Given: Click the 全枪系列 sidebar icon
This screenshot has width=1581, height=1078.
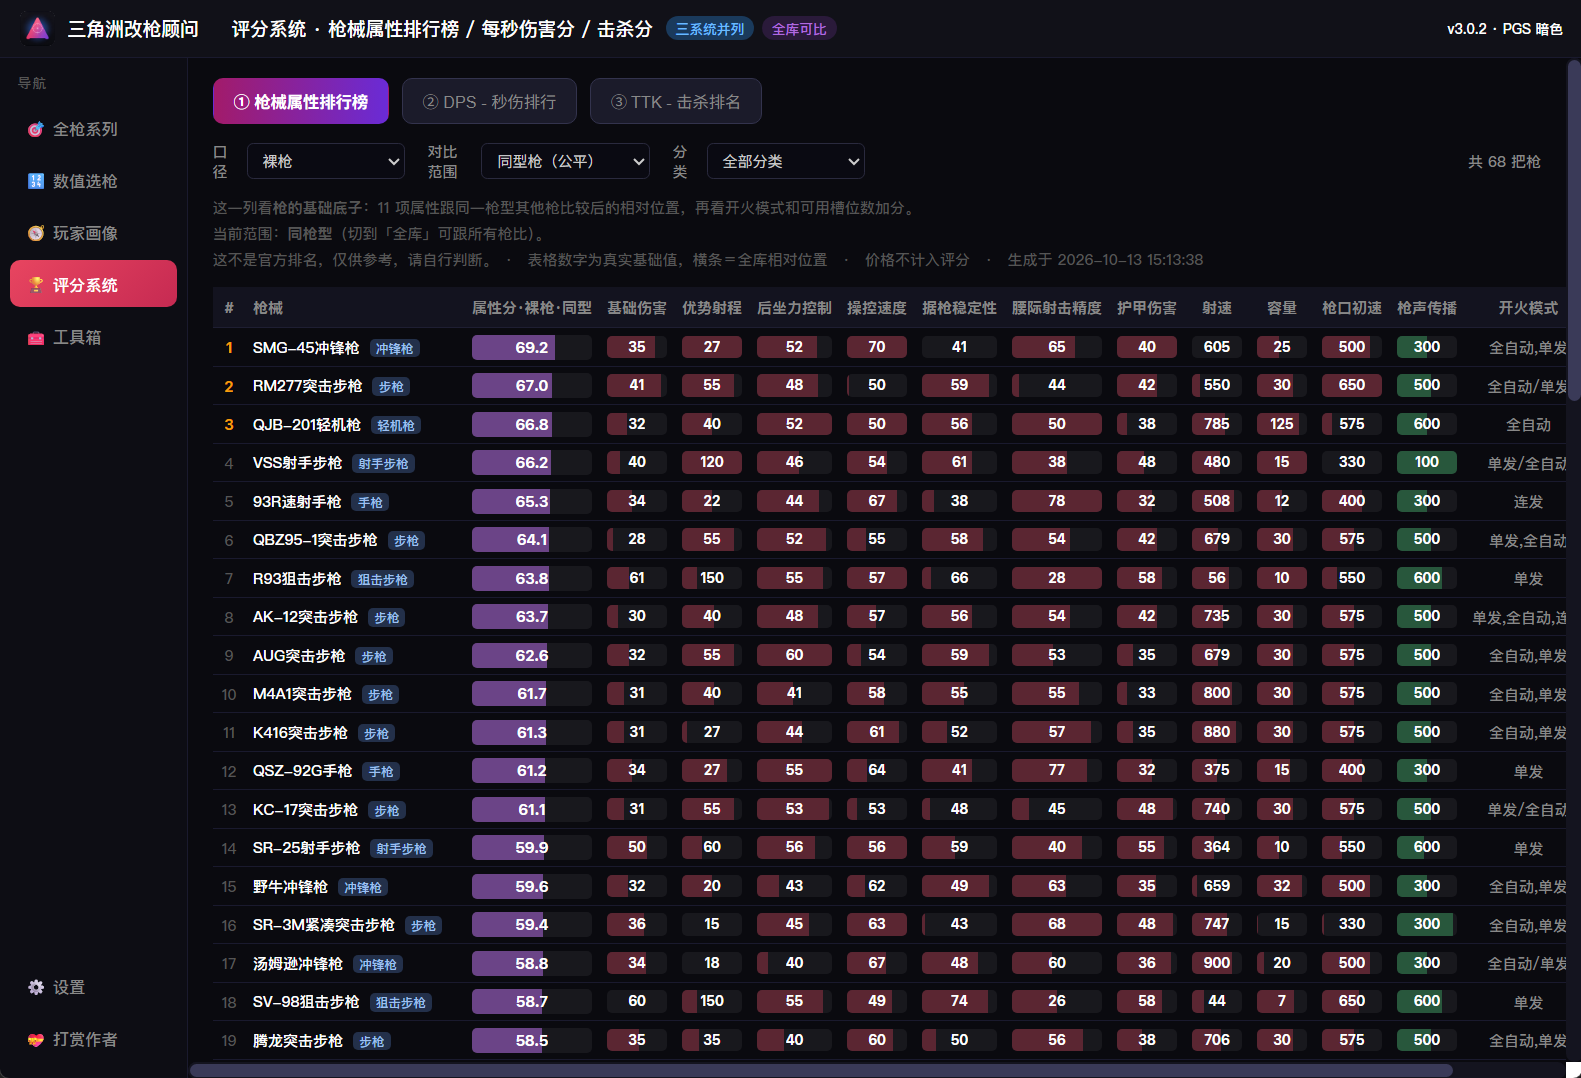Looking at the screenshot, I should point(36,129).
